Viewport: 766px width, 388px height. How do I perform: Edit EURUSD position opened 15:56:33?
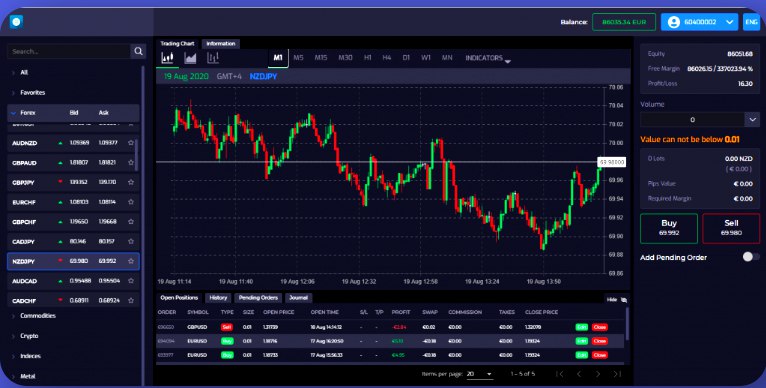click(581, 355)
